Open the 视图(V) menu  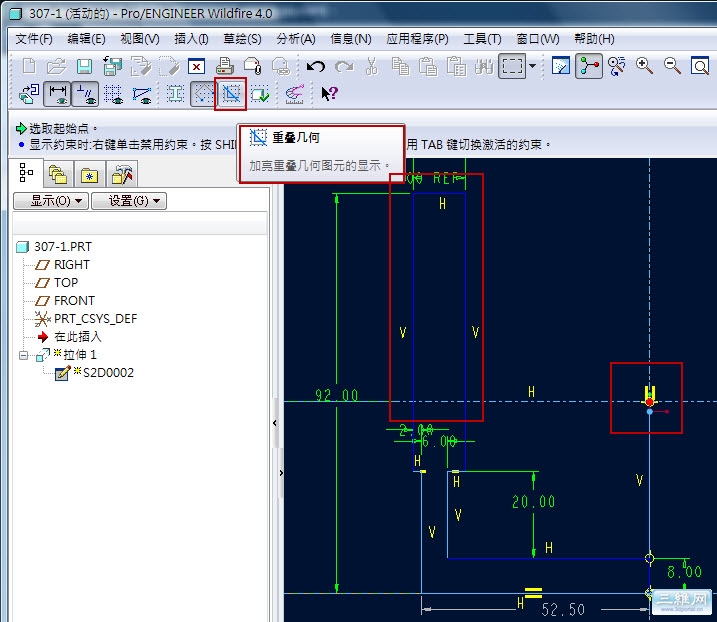[139, 39]
